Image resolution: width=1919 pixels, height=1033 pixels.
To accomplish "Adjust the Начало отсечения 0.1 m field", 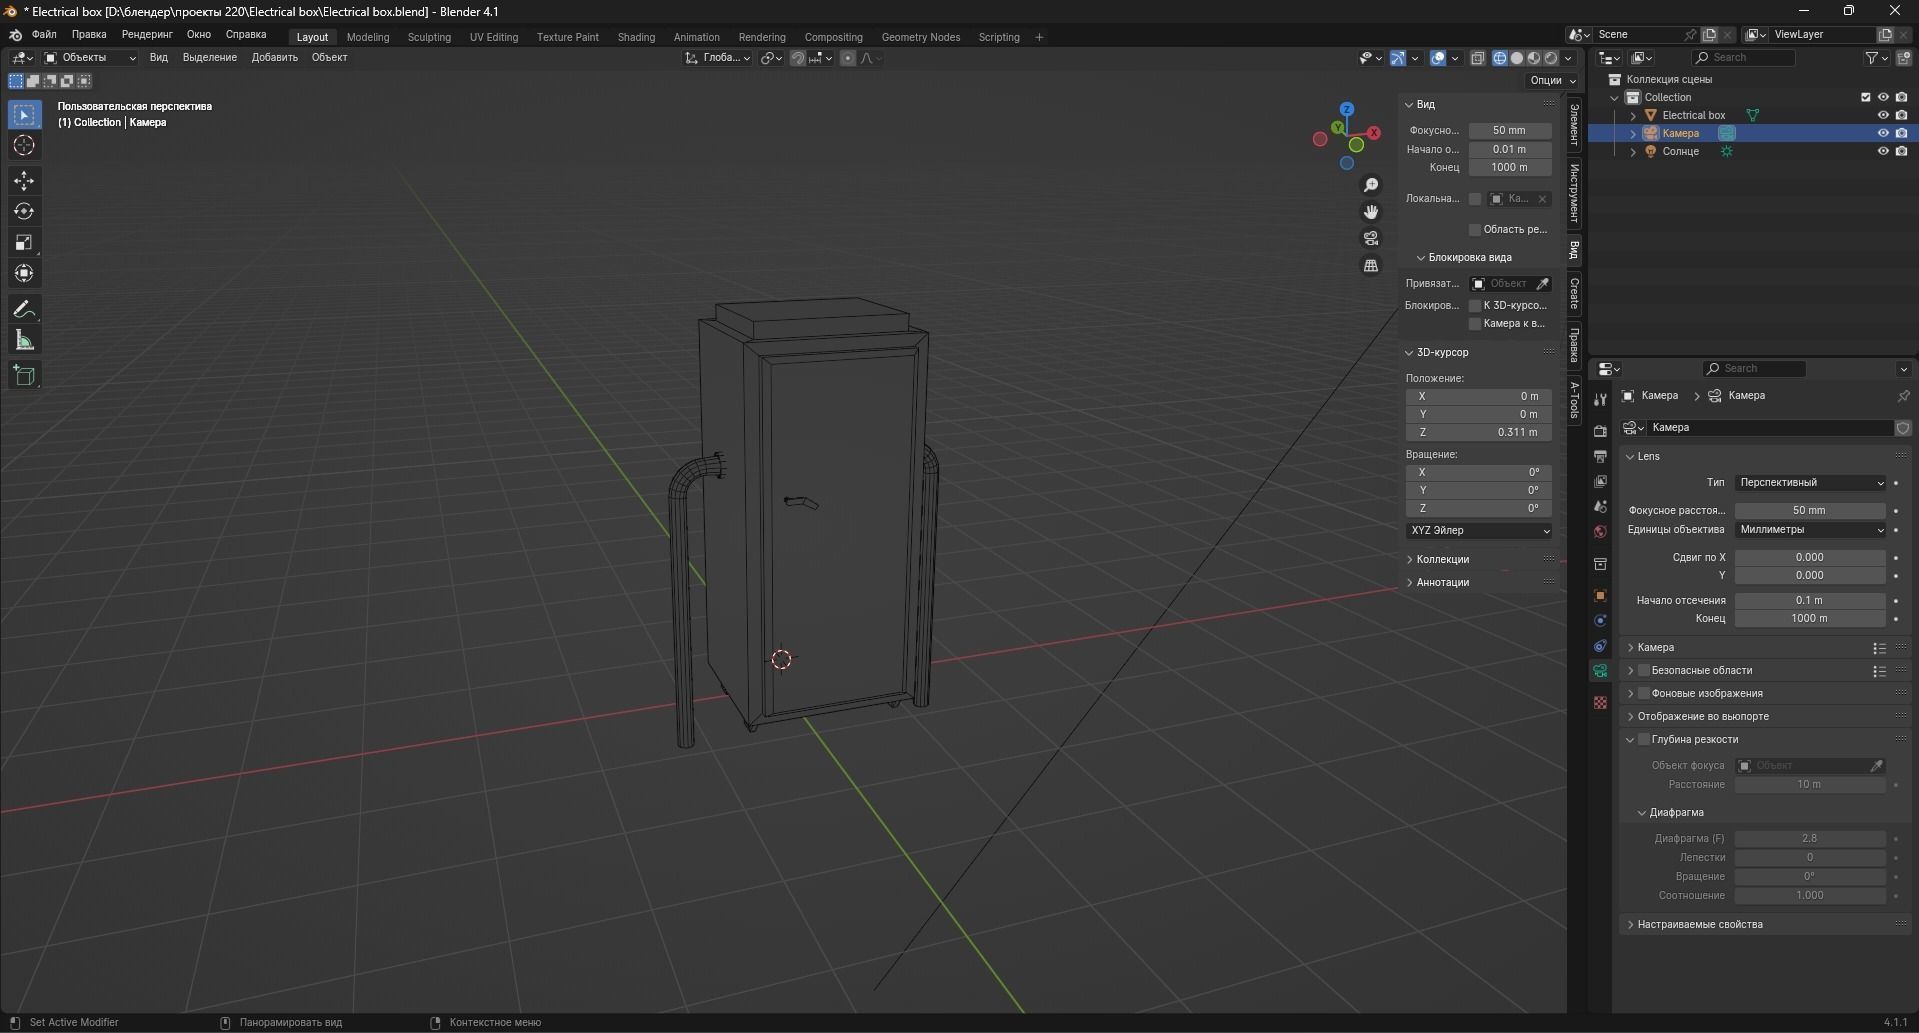I will coord(1810,600).
